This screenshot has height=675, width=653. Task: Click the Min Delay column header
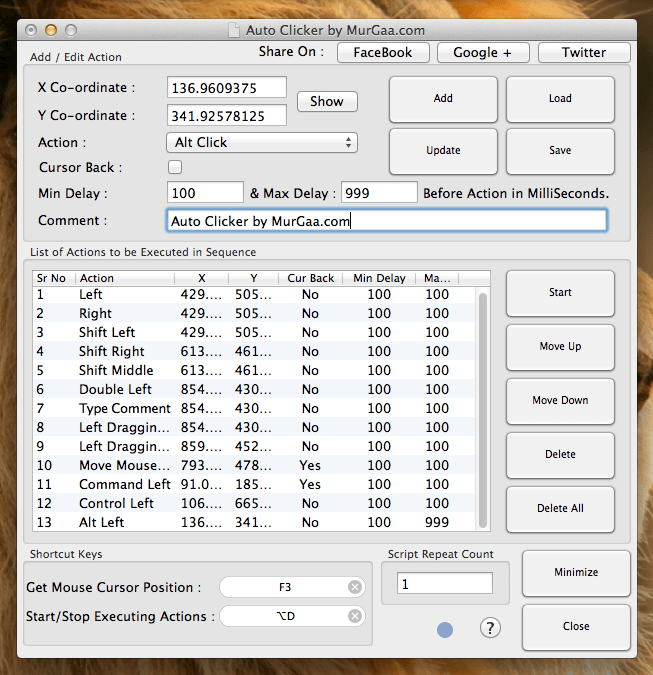pos(379,278)
